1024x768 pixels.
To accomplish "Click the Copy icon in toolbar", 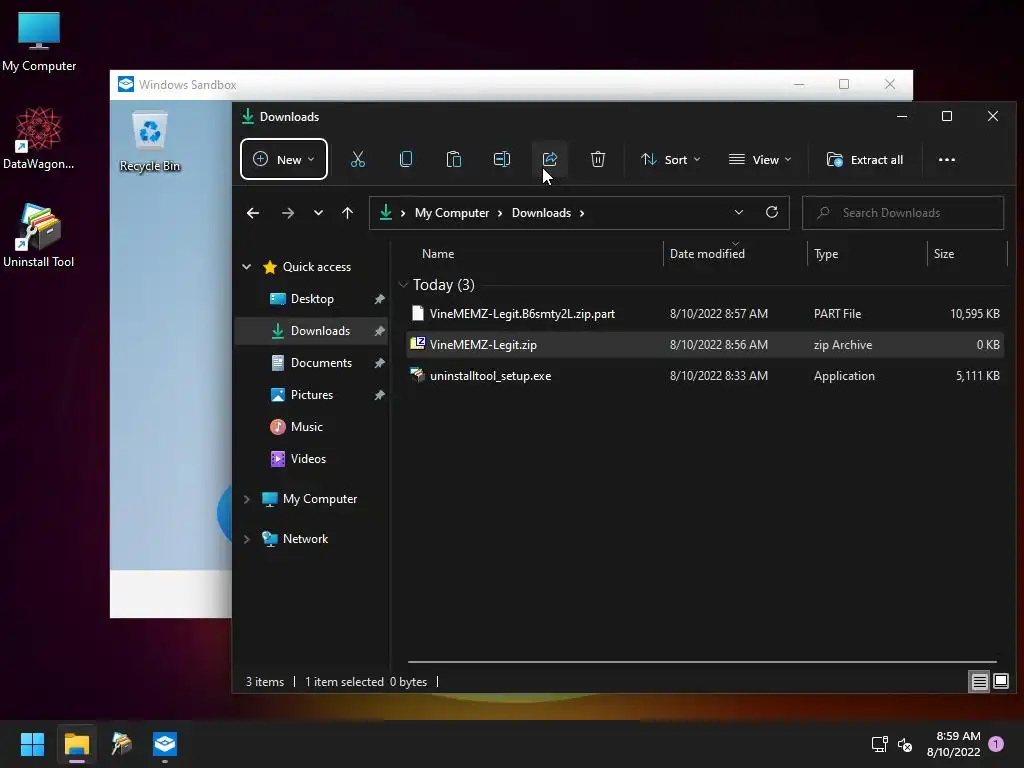I will click(406, 159).
